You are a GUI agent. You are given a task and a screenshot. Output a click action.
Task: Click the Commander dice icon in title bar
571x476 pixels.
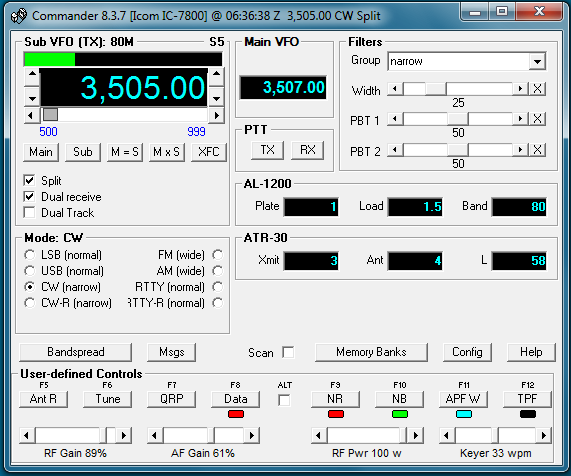pyautogui.click(x=19, y=16)
